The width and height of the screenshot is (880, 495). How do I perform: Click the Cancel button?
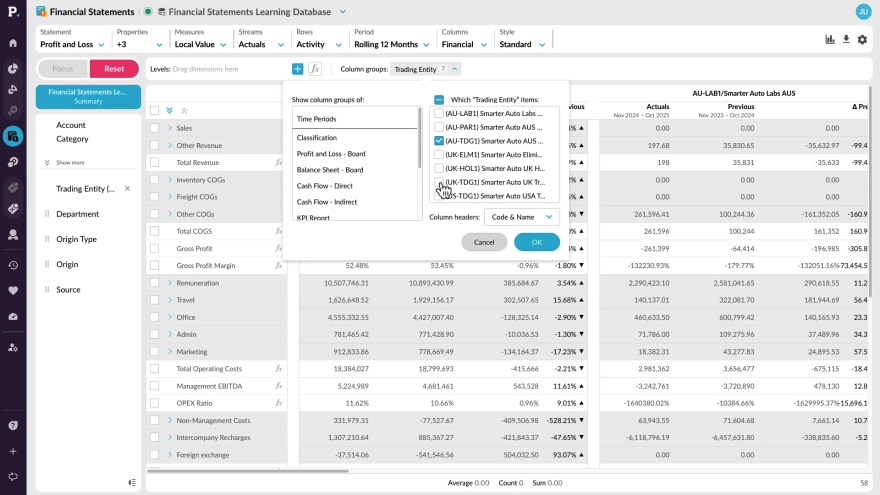[x=484, y=242]
